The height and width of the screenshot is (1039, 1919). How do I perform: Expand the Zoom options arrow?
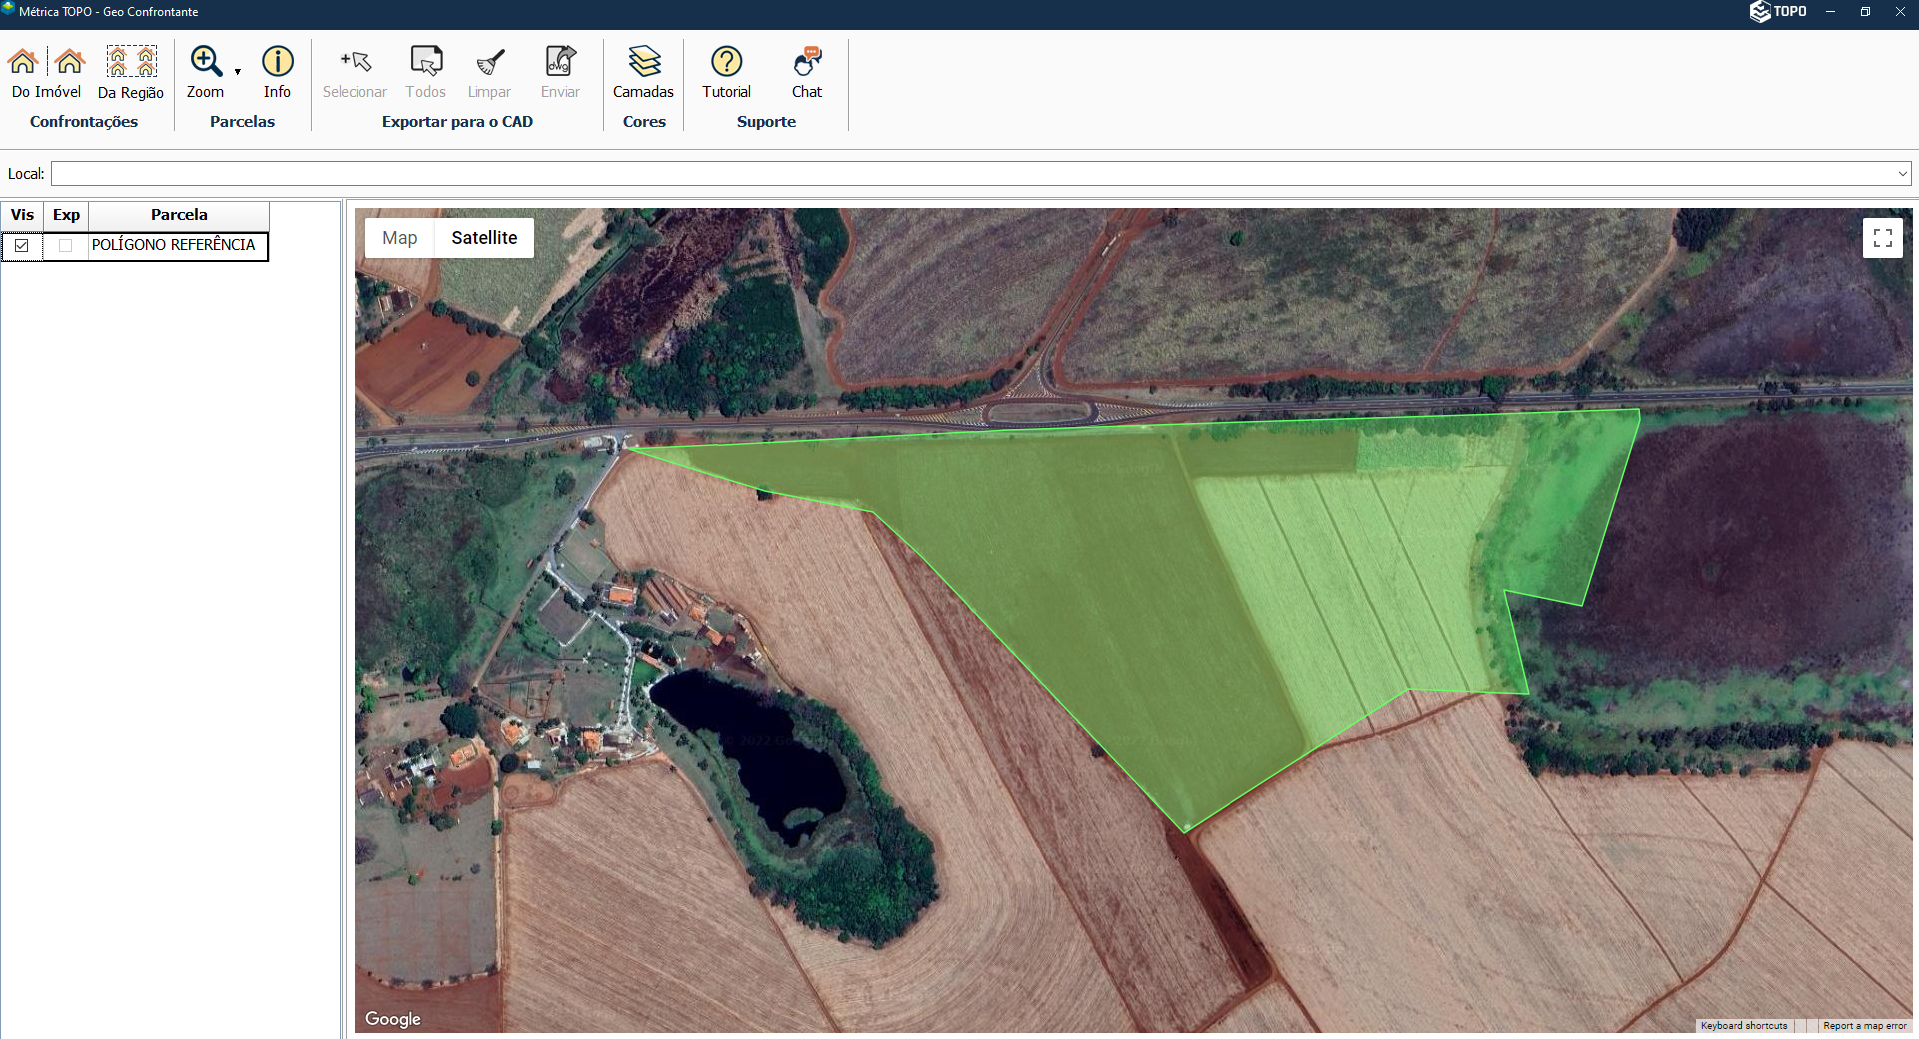click(238, 72)
